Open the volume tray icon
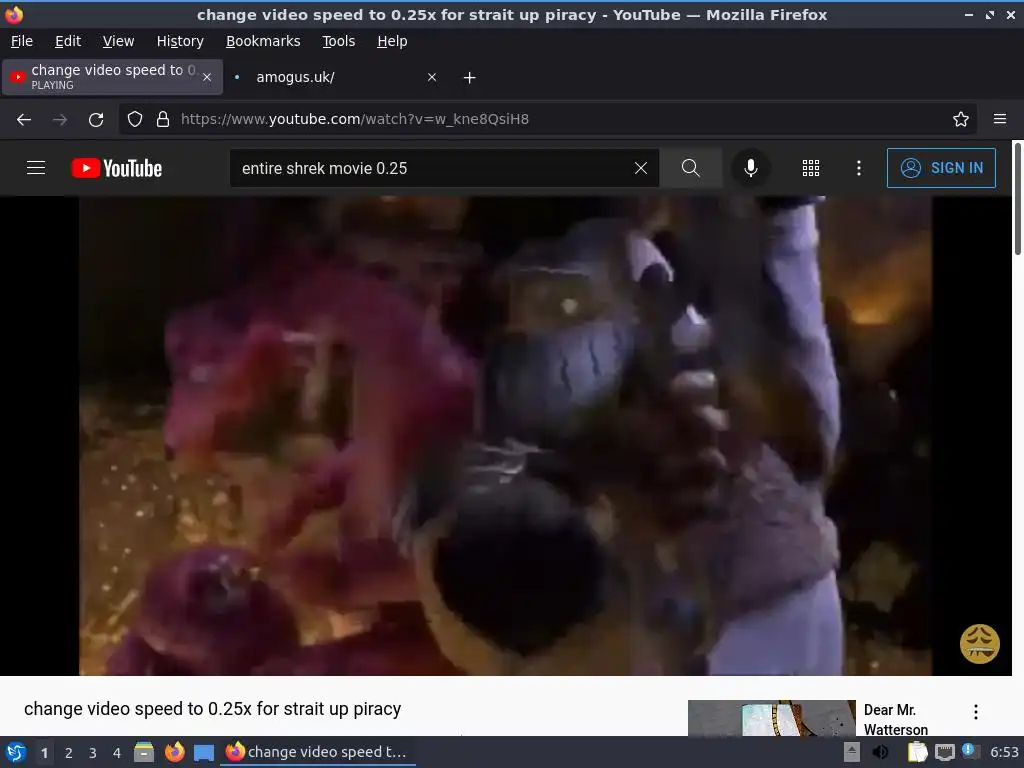Viewport: 1024px width, 768px height. point(880,752)
